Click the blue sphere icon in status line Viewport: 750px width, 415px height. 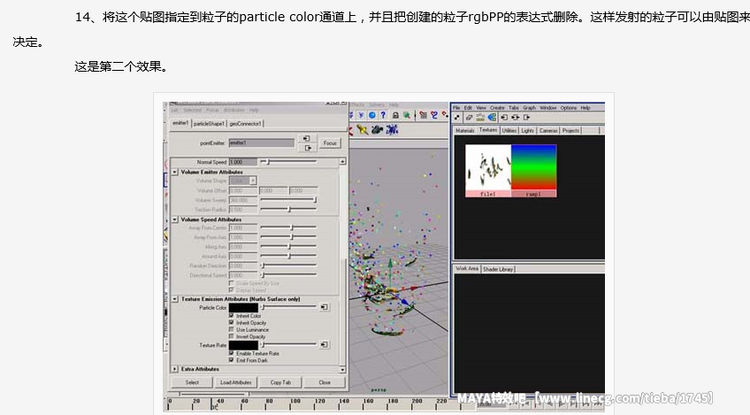372,115
